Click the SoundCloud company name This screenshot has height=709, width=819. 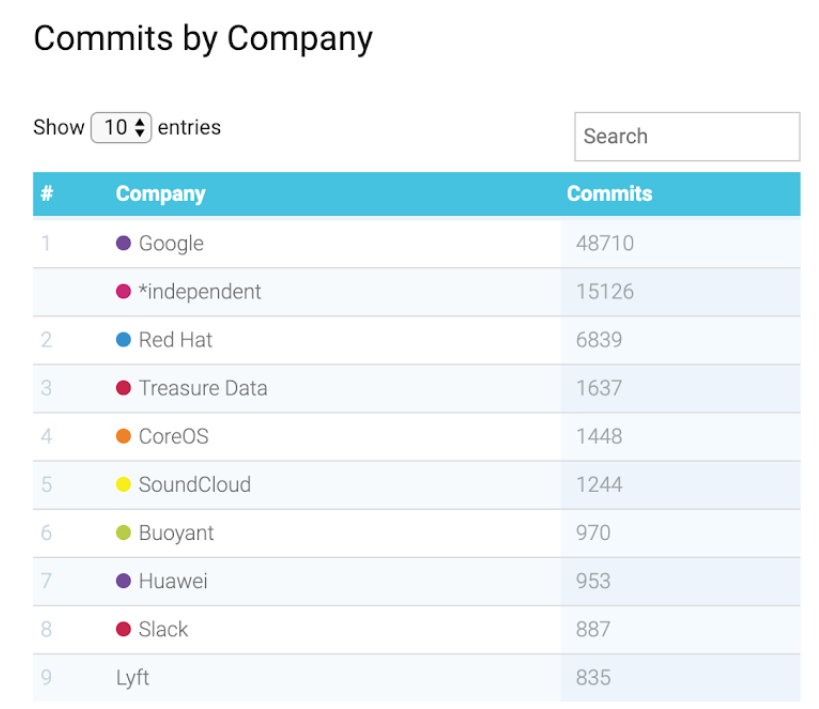194,485
